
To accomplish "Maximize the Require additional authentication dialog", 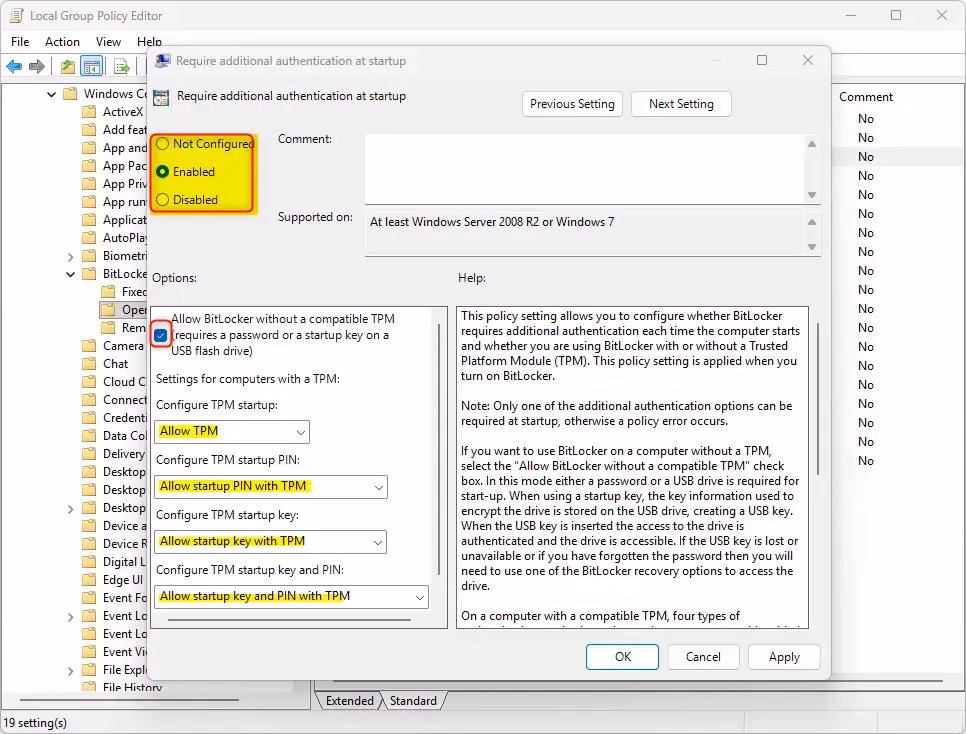I will pos(762,60).
